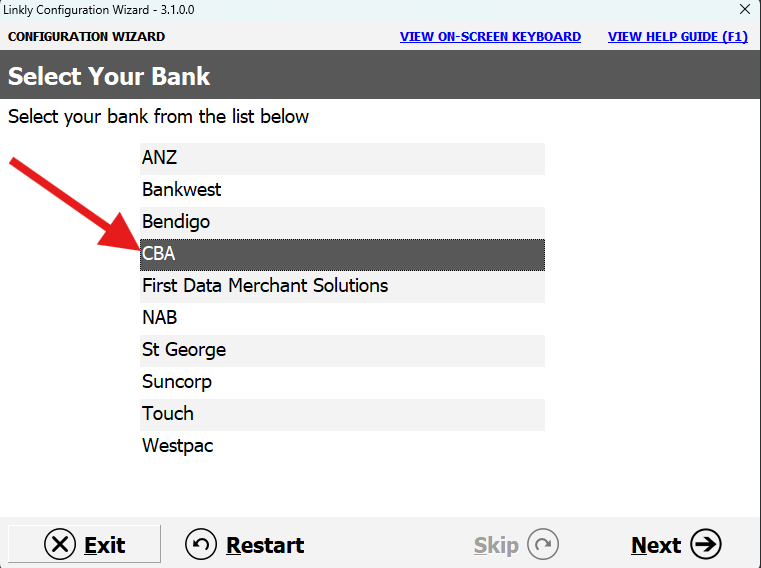761x568 pixels.
Task: Select Bankwest from the bank list
Action: pos(342,190)
